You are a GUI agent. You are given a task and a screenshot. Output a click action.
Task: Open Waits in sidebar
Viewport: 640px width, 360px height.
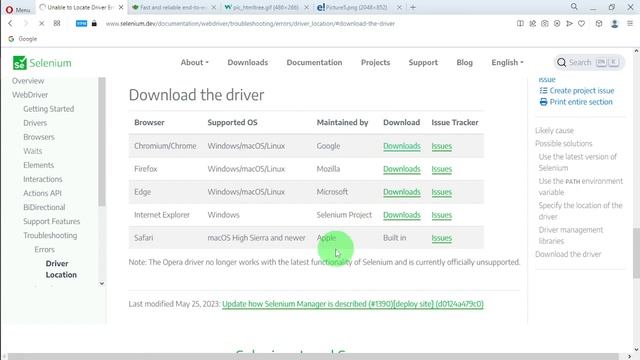(33, 151)
